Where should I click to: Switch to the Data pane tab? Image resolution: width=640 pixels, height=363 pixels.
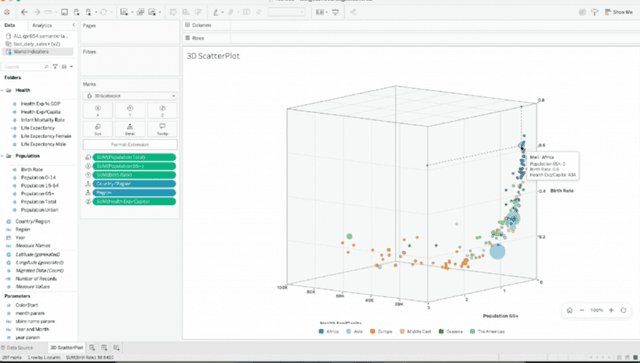[x=10, y=25]
